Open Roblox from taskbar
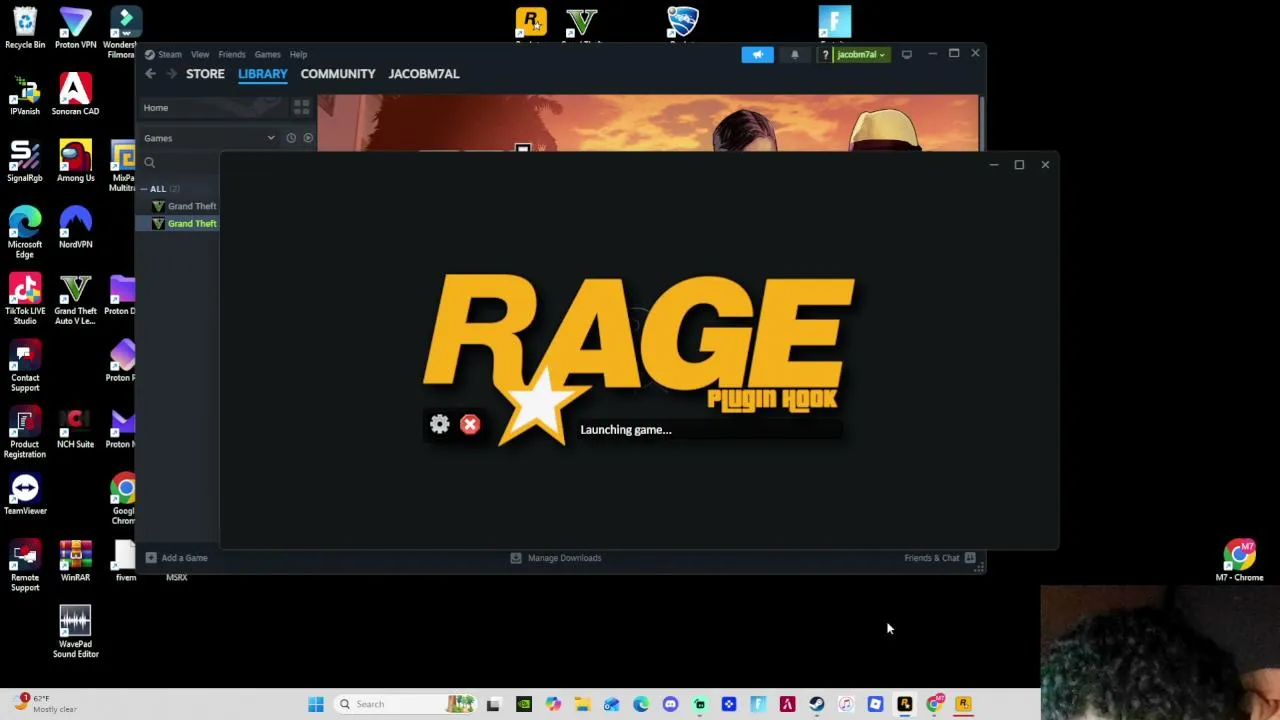The width and height of the screenshot is (1280, 720). click(875, 704)
